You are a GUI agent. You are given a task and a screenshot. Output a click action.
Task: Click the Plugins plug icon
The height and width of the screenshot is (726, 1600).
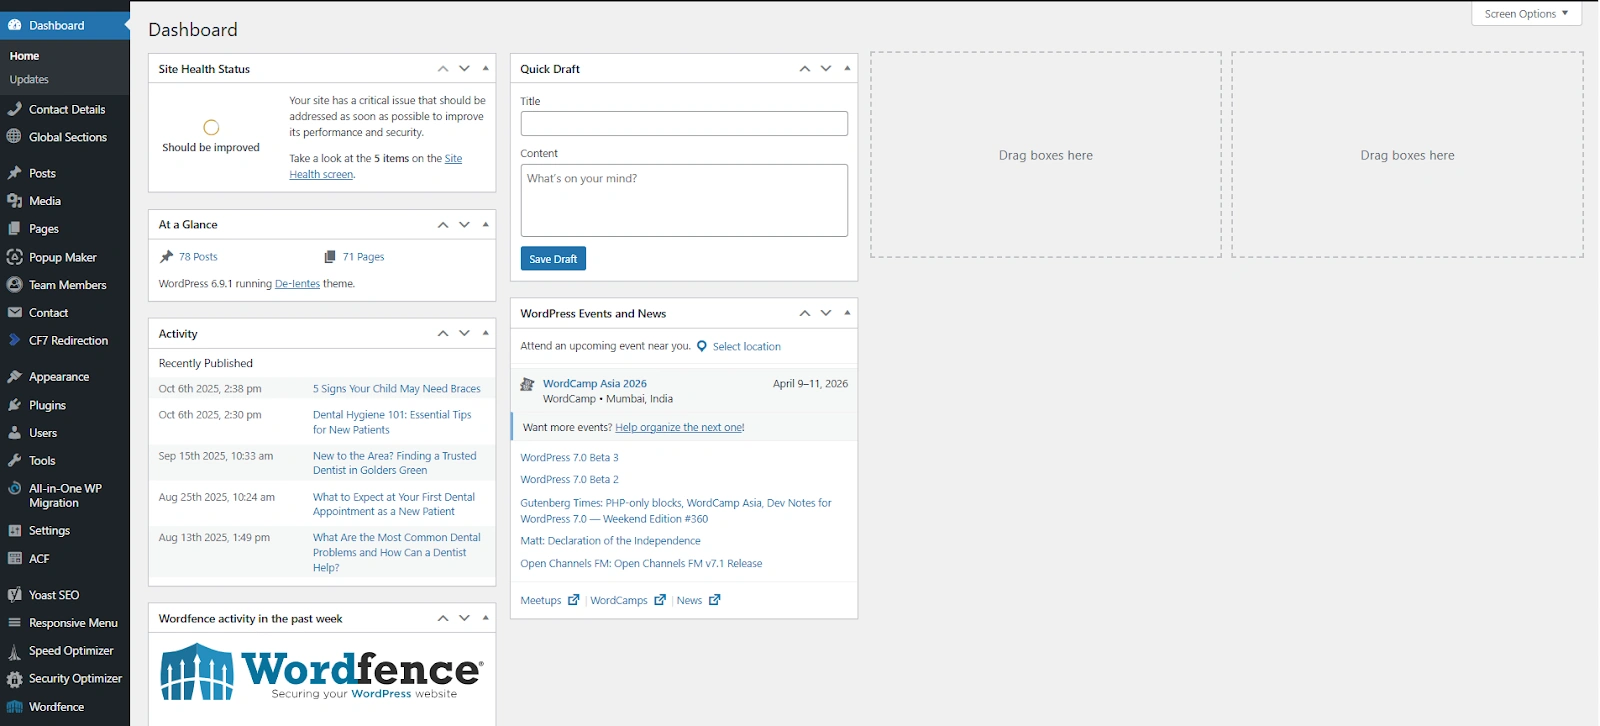point(14,405)
